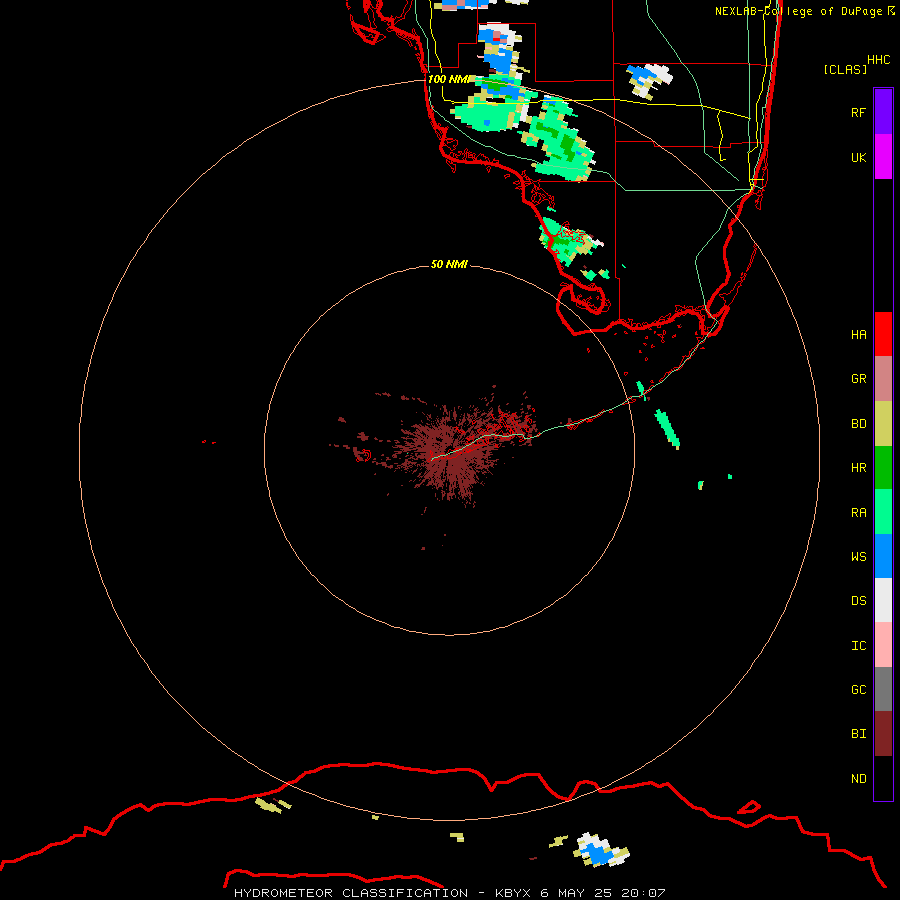The image size is (900, 900).
Task: Click the "DS" legend label text
Action: 858,600
